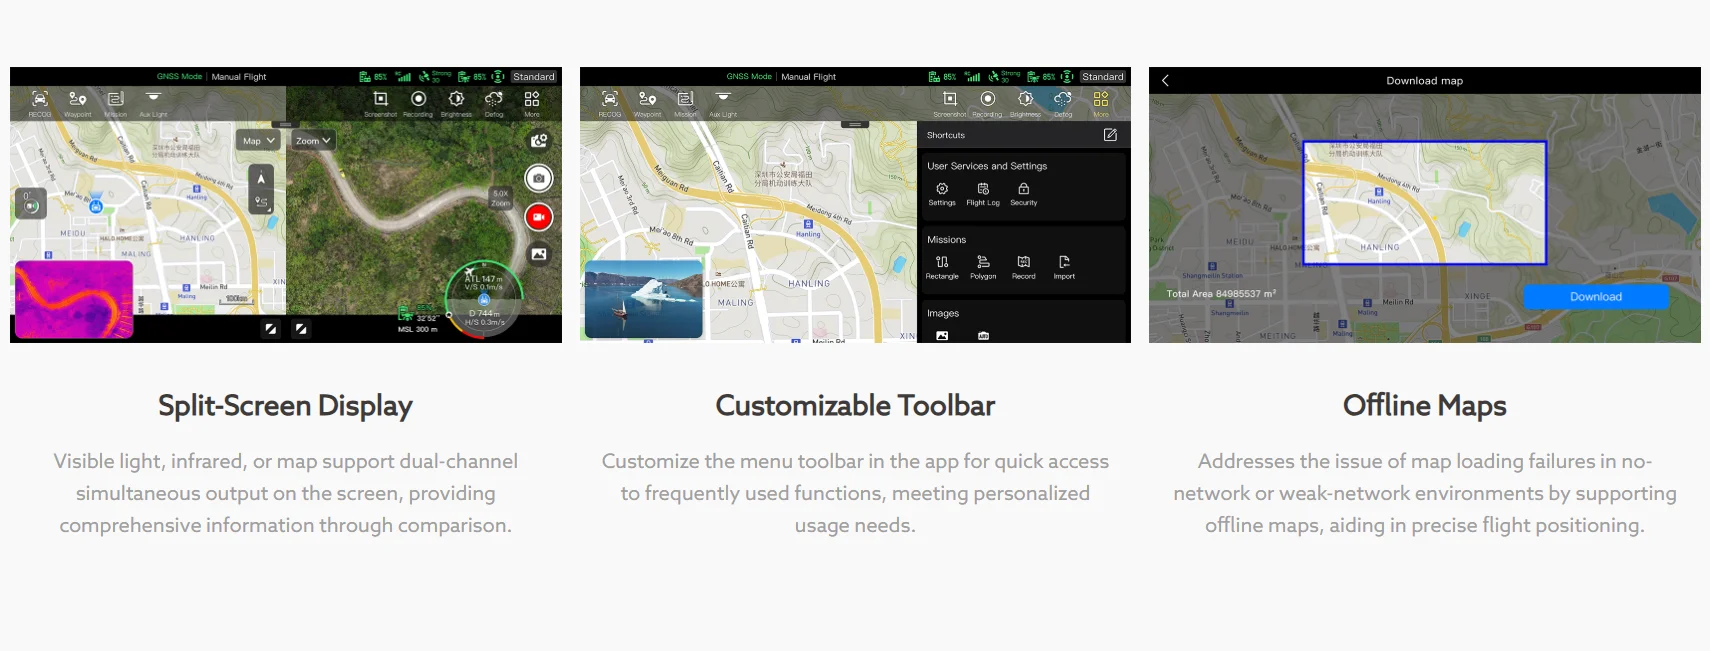
Task: Select Waypoint tool in Customizable Toolbar screenshot
Action: tap(647, 100)
